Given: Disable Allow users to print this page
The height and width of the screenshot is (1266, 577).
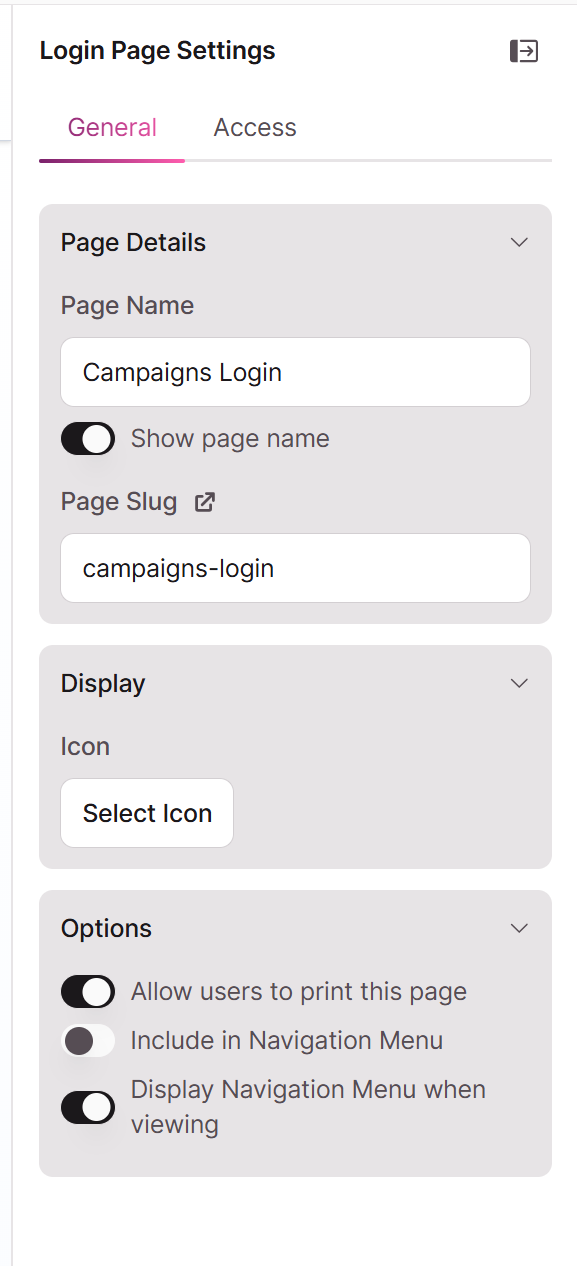Looking at the screenshot, I should pos(88,992).
